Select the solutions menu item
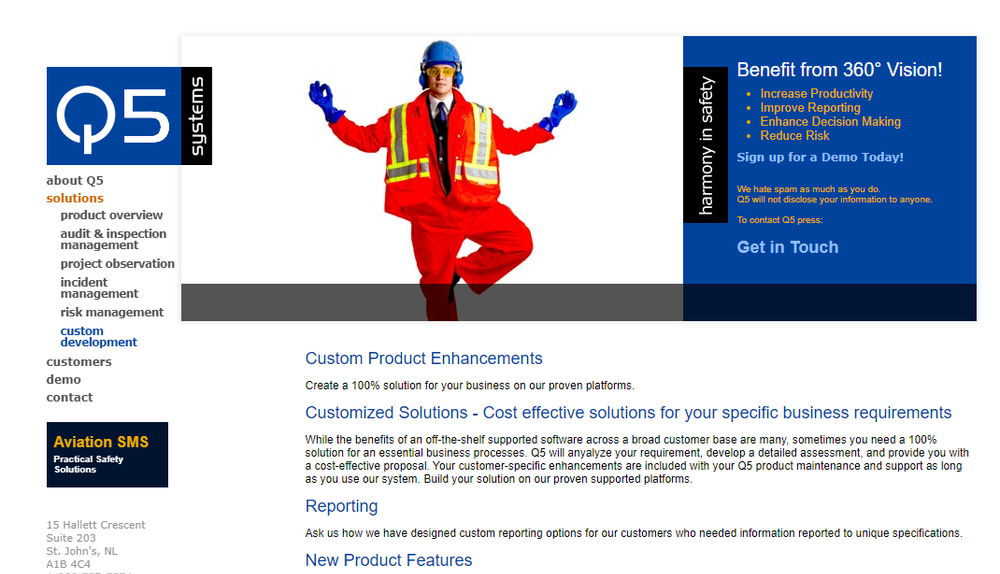1000x574 pixels. (75, 198)
